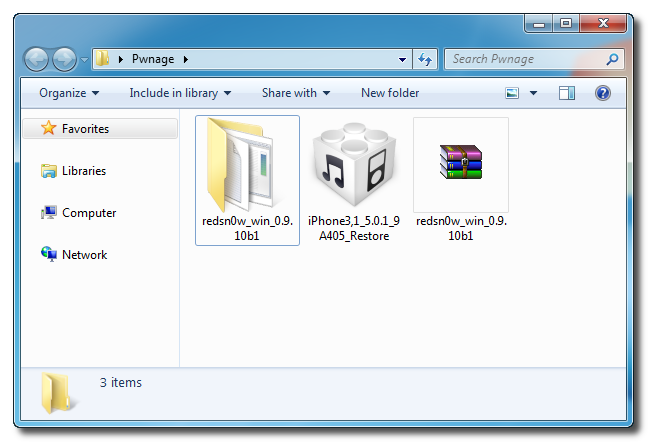Viewport: 648px width, 442px height.
Task: Open Windows Help question mark
Action: pos(603,93)
